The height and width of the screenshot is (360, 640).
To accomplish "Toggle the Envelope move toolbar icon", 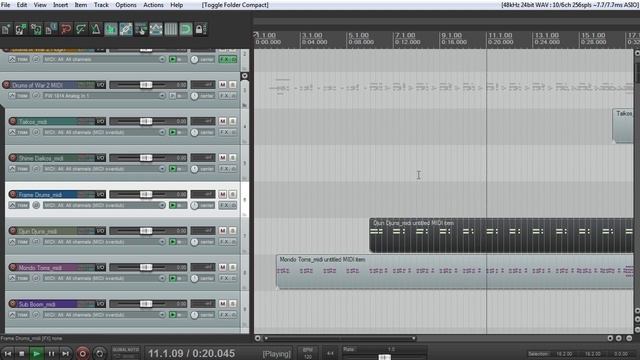I will click(x=156, y=29).
